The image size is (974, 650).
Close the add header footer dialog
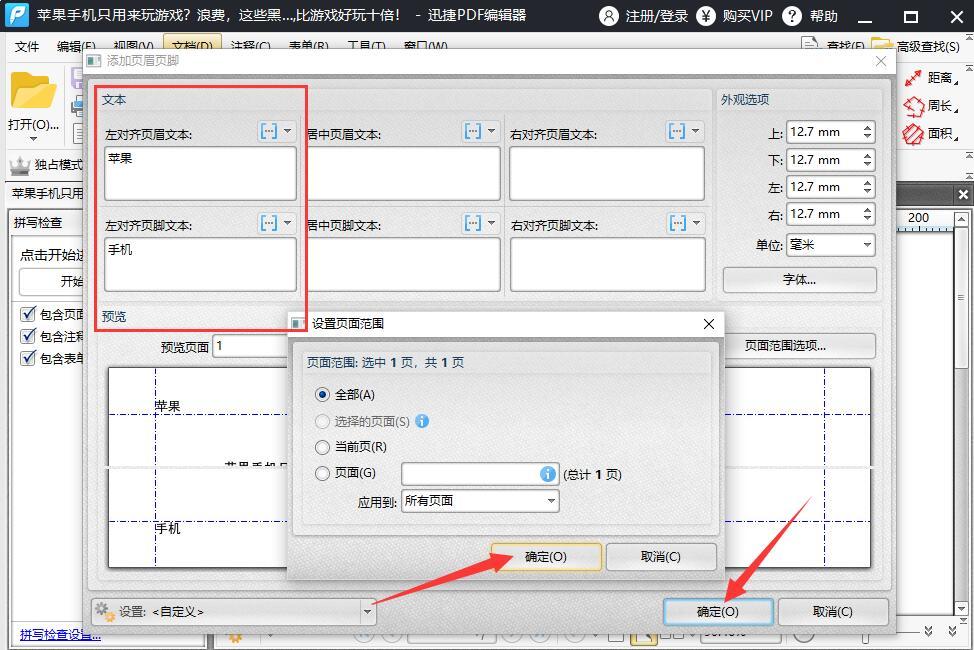click(x=881, y=61)
